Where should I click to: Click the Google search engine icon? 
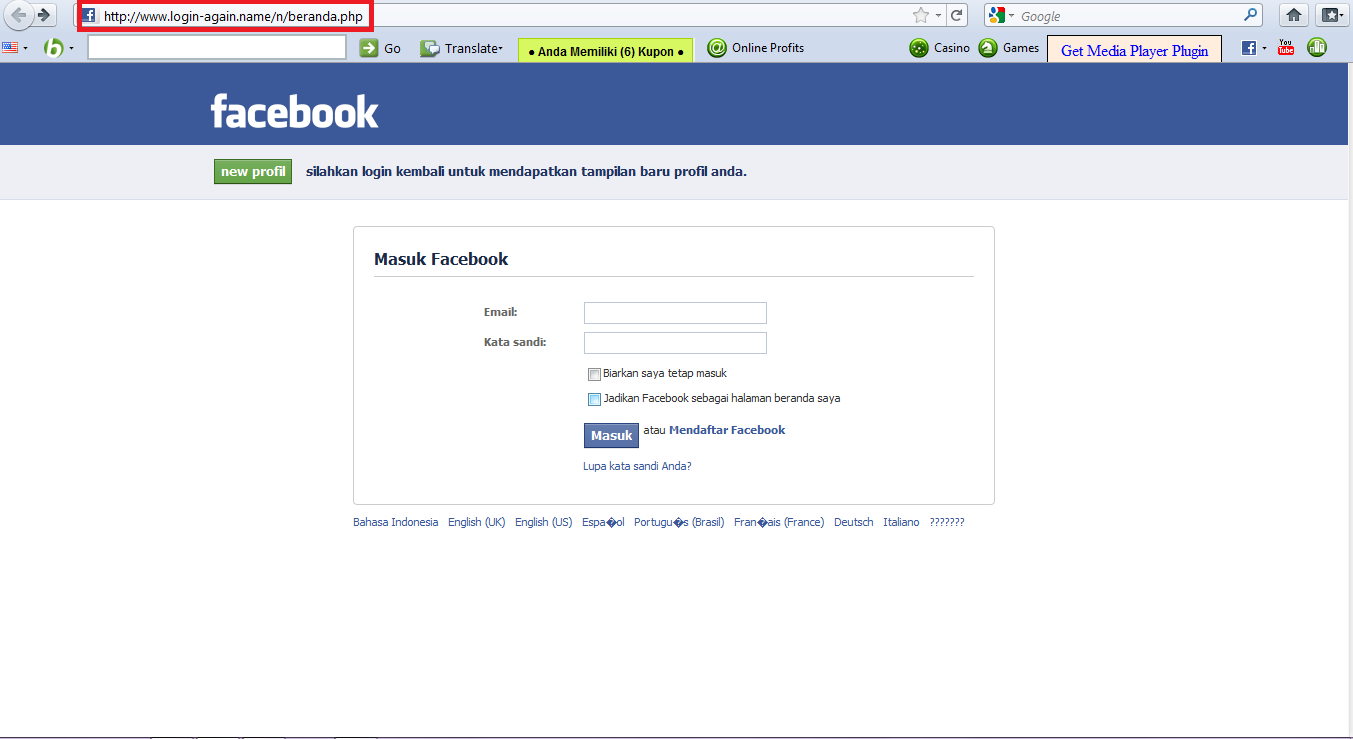(x=996, y=15)
